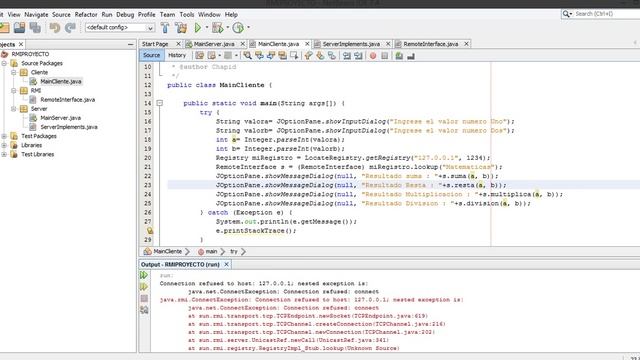Click the Find Selection magnifier icon
This screenshot has height=360, width=640.
pos(247,56)
